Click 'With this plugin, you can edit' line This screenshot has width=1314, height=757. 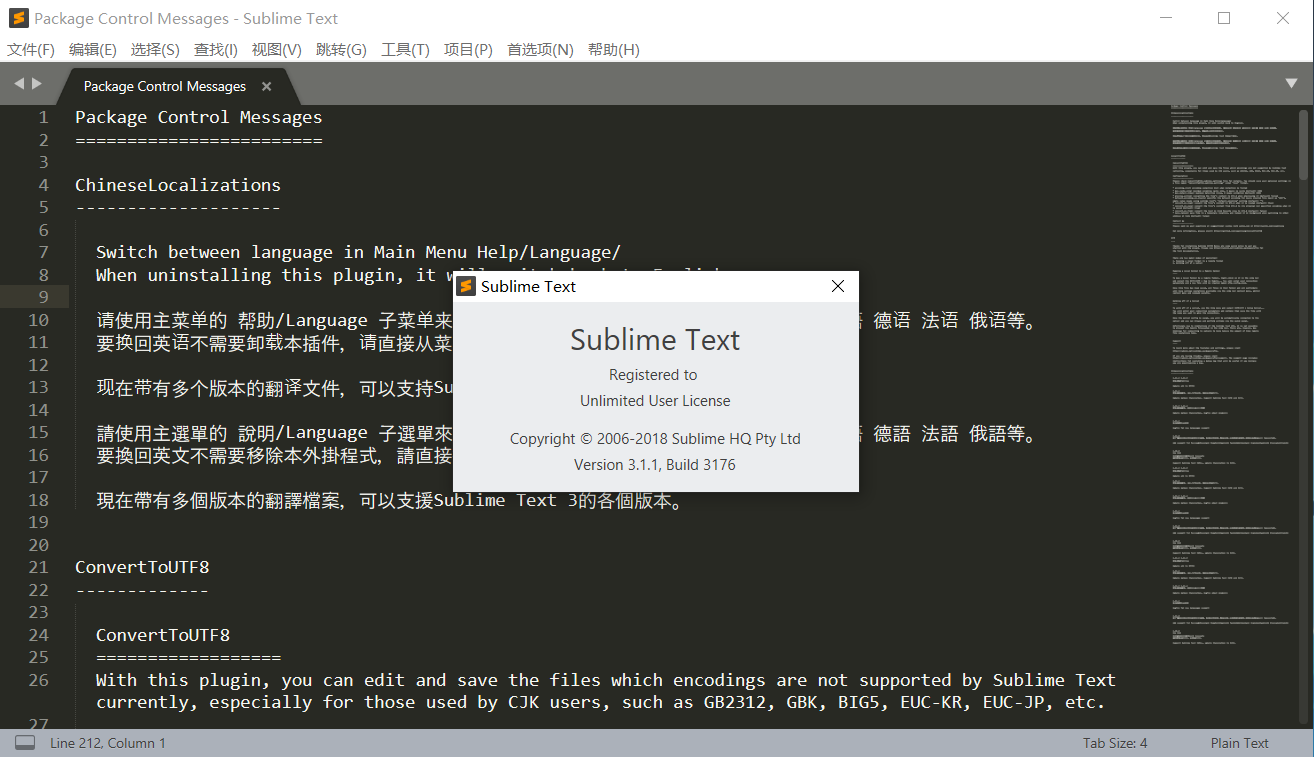tap(606, 680)
